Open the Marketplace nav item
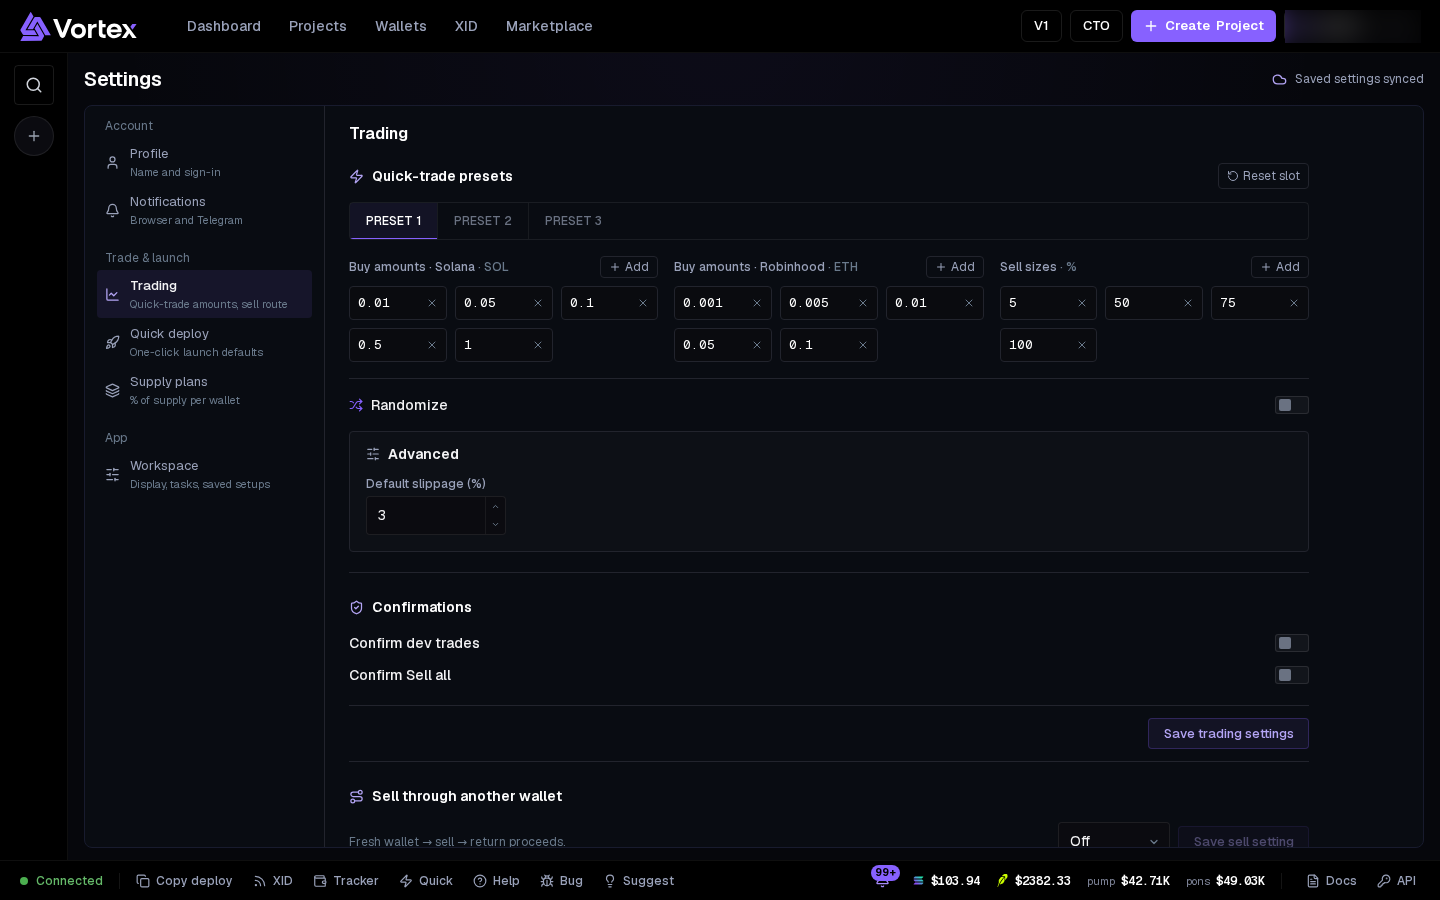Viewport: 1440px width, 900px height. [x=549, y=26]
